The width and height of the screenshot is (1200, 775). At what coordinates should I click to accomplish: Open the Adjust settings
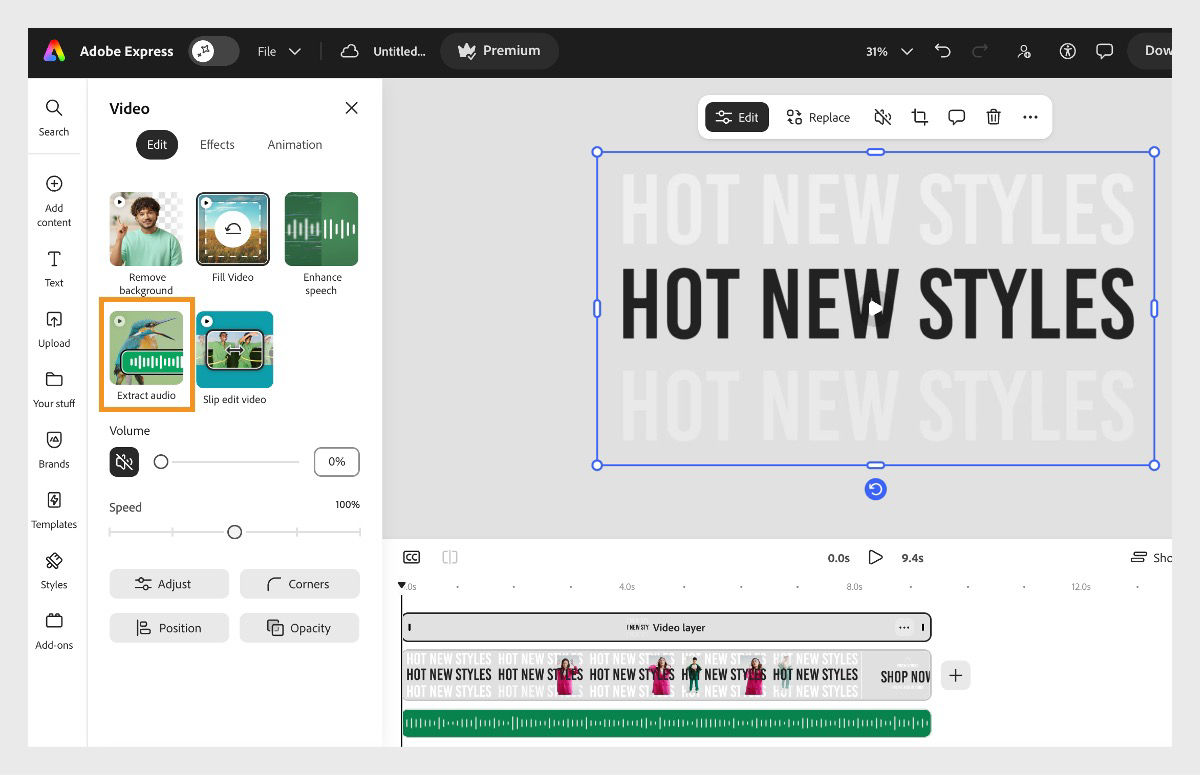[x=169, y=584]
